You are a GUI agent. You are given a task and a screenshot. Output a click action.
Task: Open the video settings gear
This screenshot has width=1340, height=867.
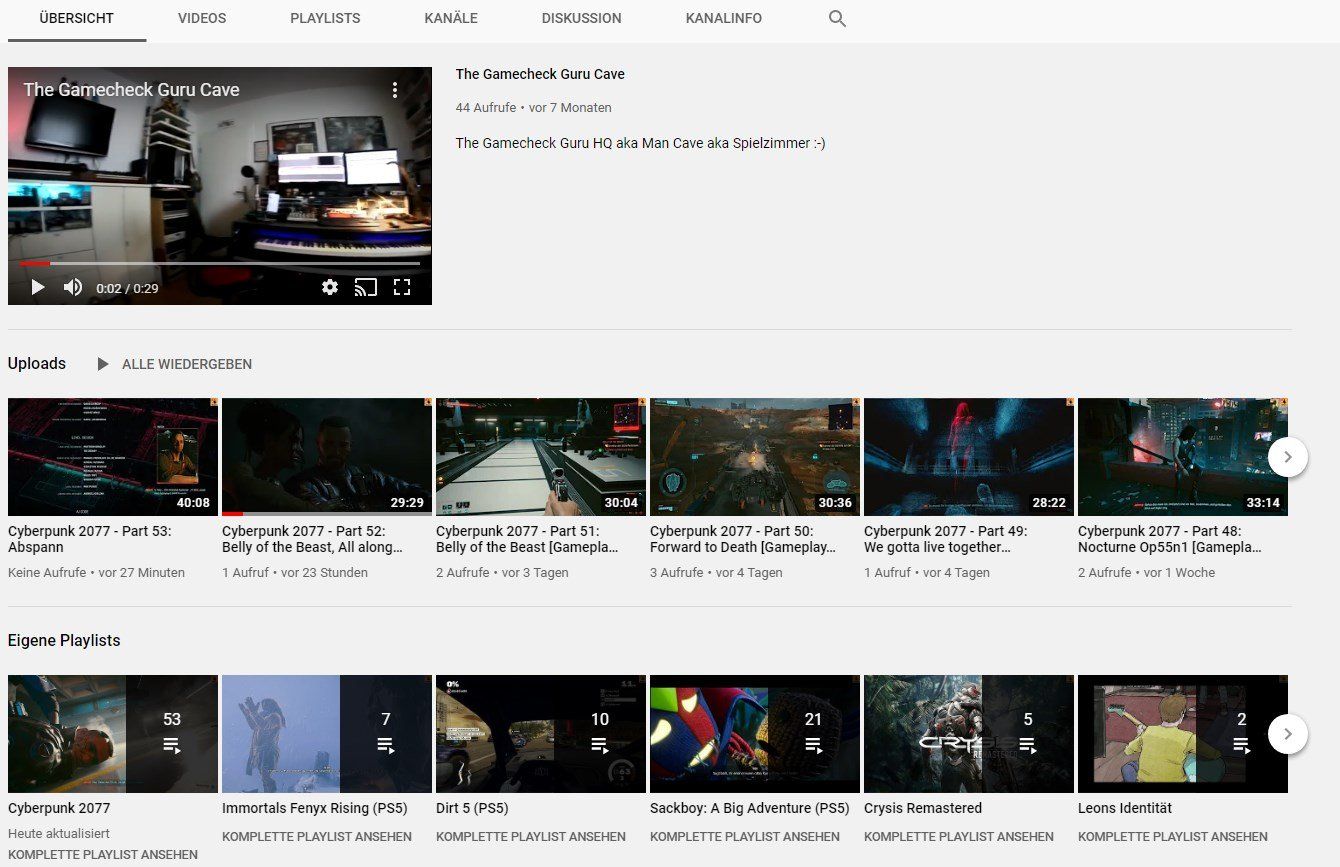[330, 288]
